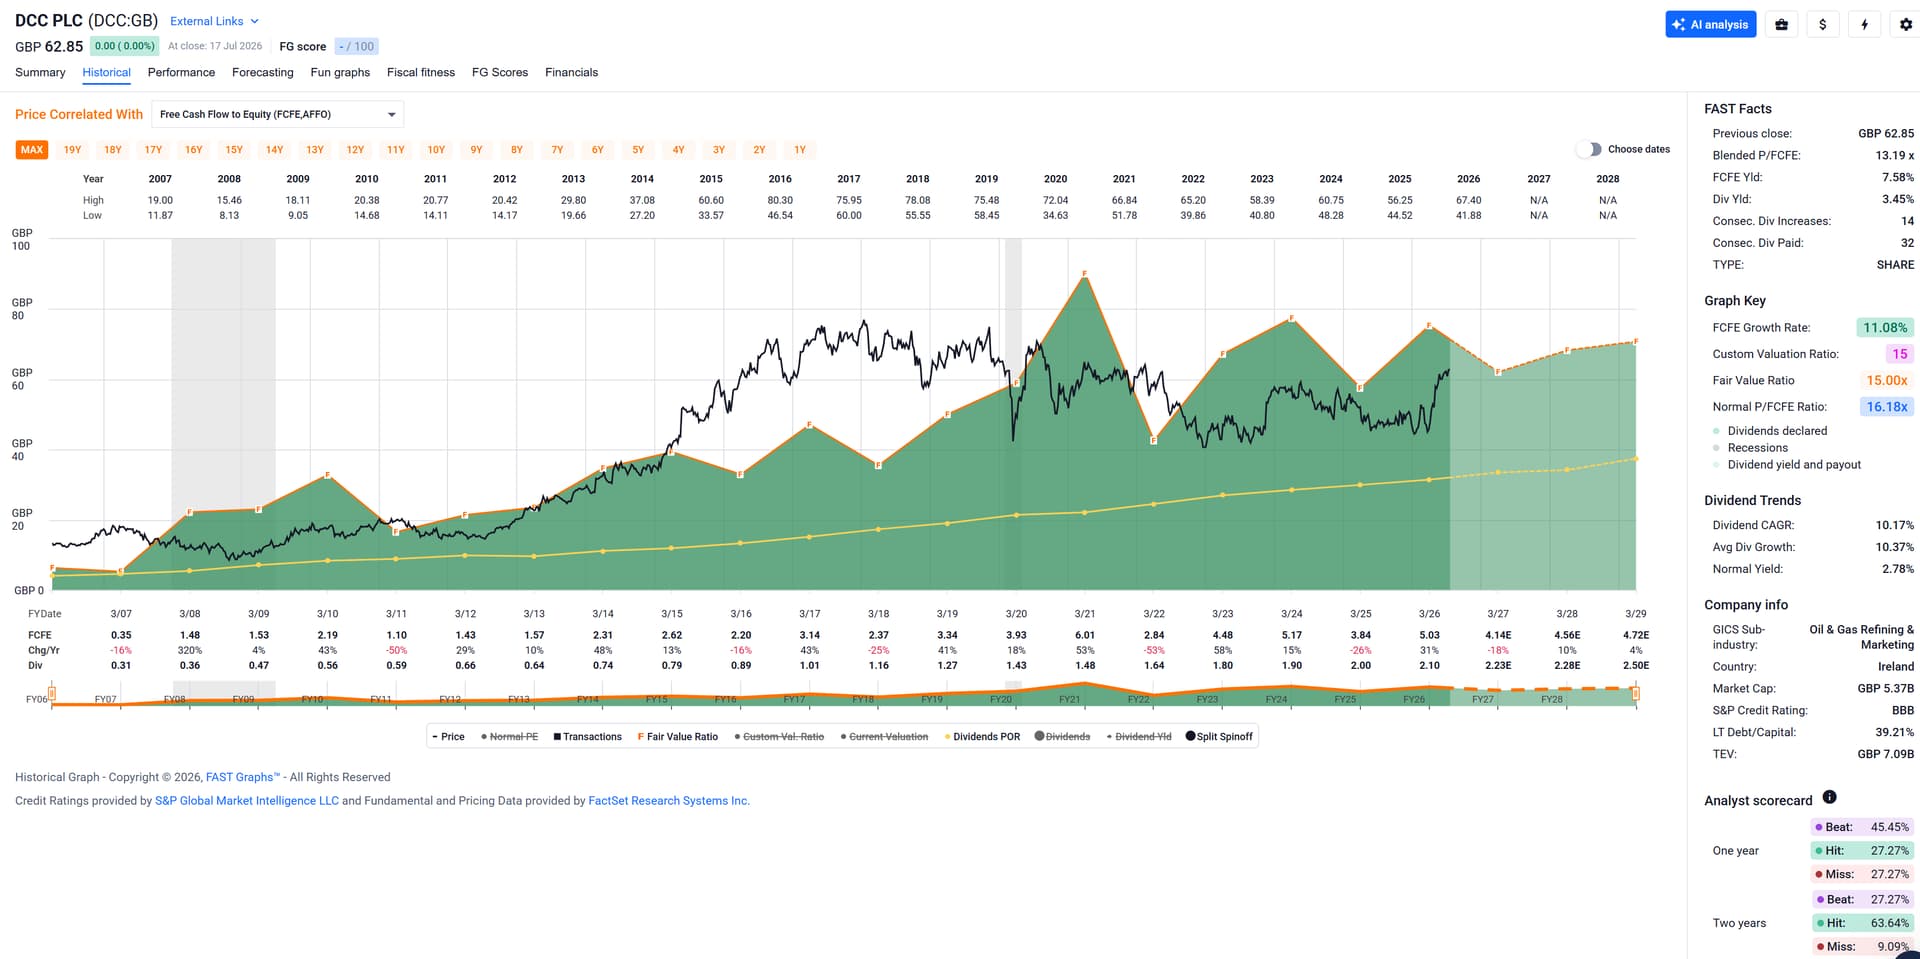Open the settings gear icon

point(1906,25)
